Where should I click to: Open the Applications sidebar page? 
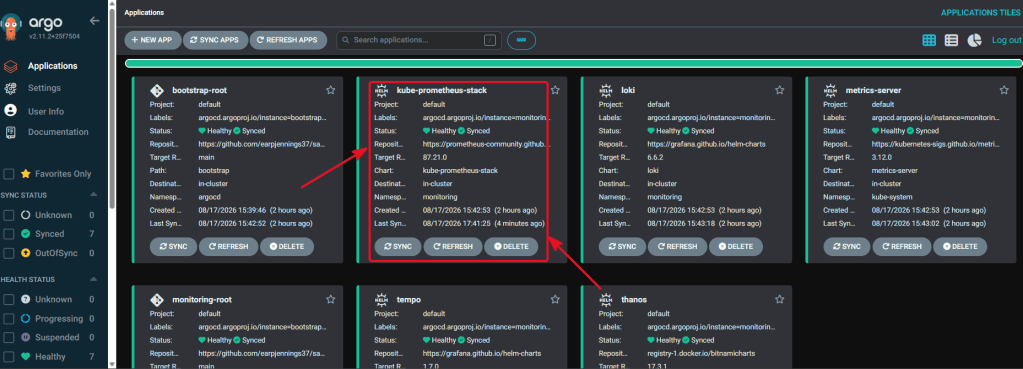(x=53, y=66)
